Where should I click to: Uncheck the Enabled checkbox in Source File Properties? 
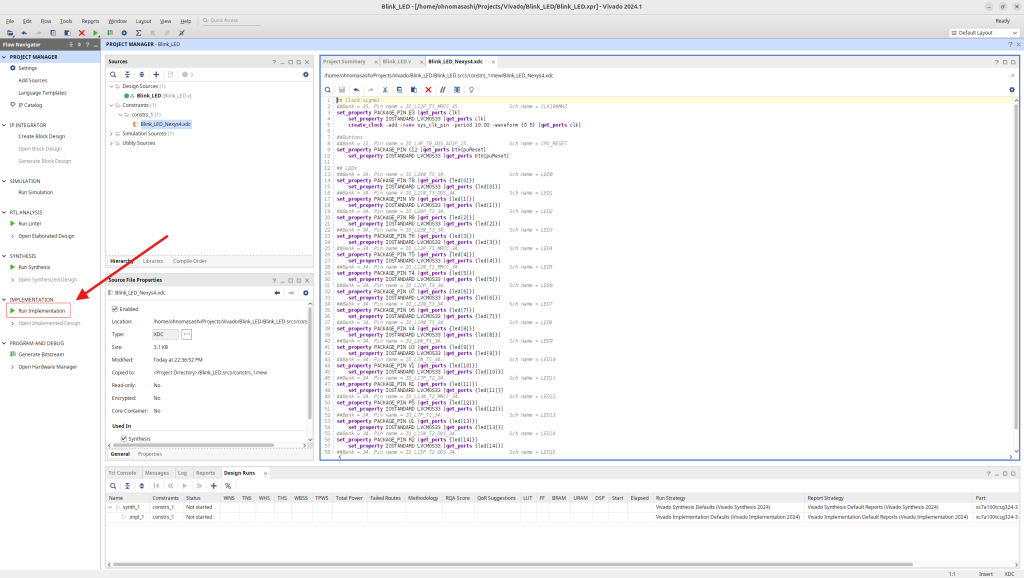pyautogui.click(x=114, y=309)
